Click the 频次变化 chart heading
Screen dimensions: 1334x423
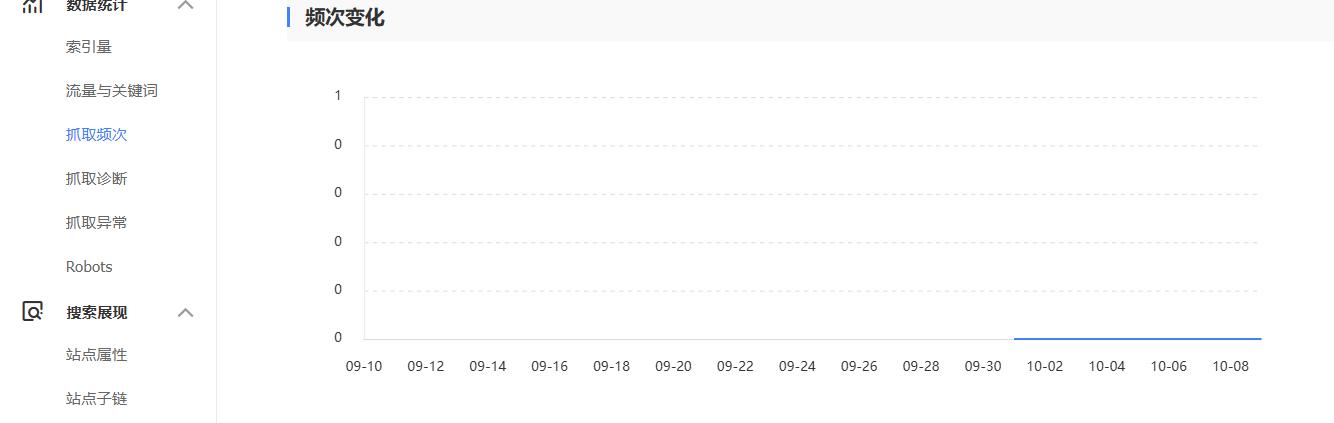point(345,18)
